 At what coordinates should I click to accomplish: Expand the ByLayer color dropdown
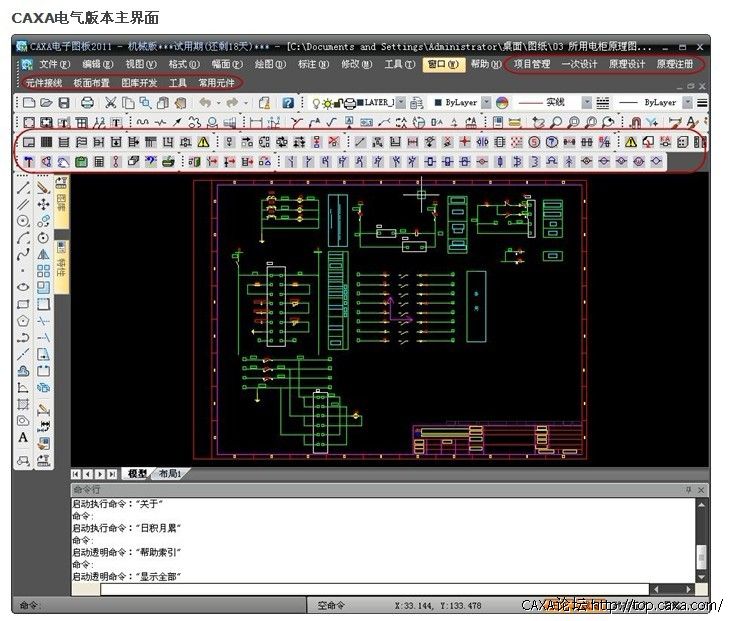point(486,102)
